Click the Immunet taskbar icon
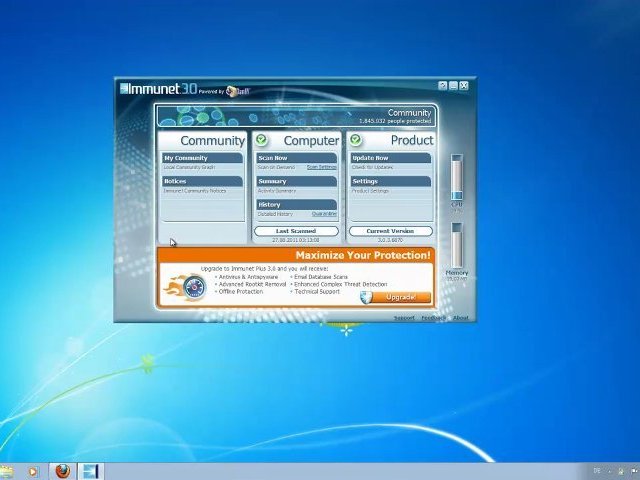Image resolution: width=640 pixels, height=480 pixels. click(89, 471)
